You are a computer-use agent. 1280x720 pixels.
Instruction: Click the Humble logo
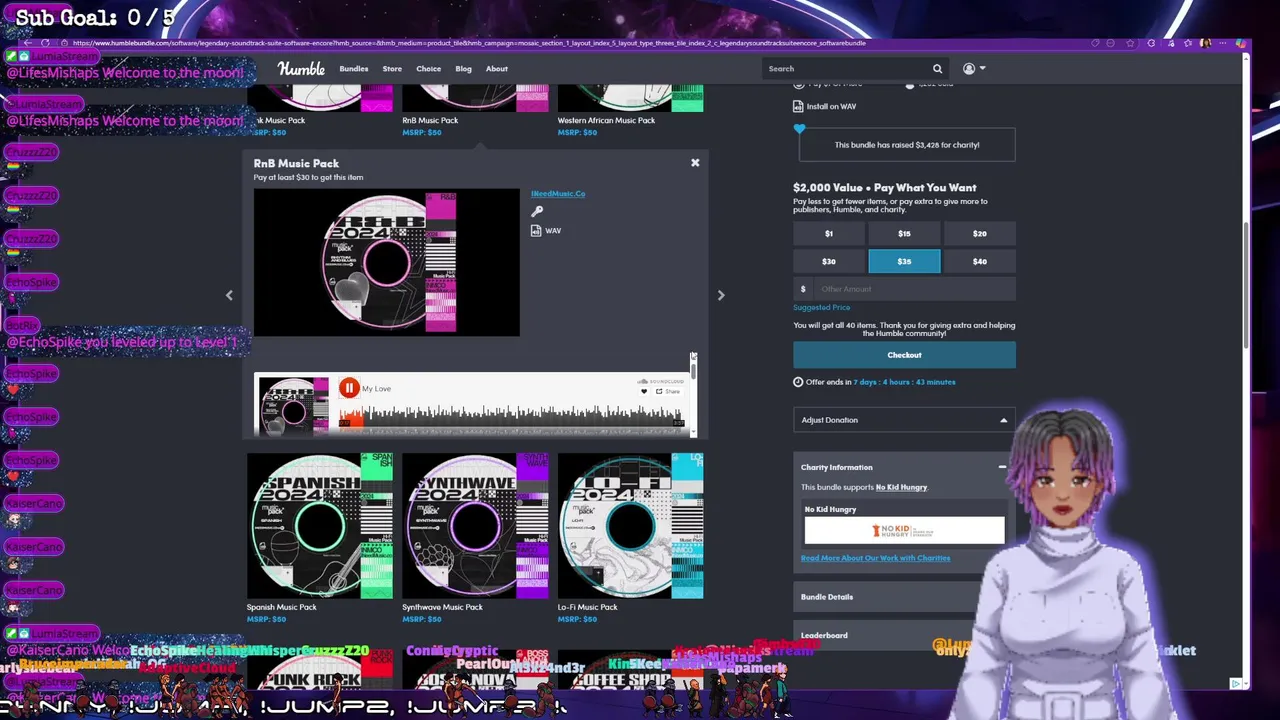301,69
